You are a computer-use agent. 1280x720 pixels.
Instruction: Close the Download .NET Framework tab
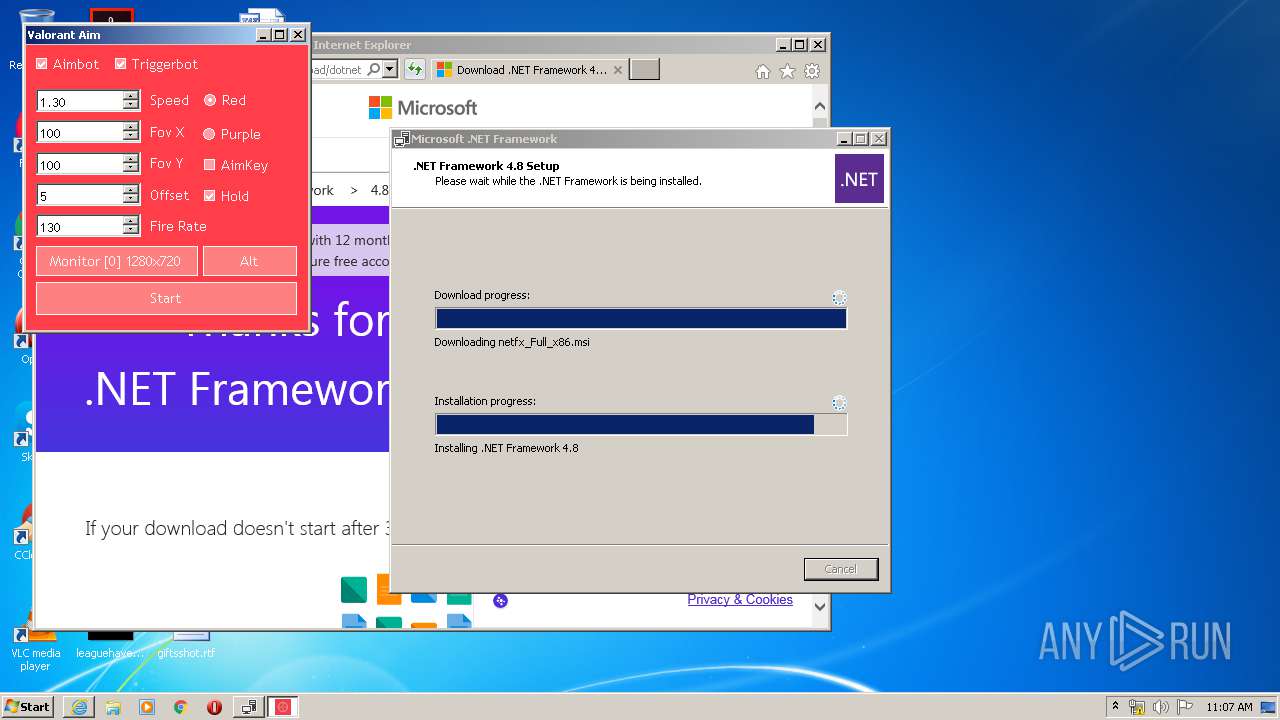[618, 70]
